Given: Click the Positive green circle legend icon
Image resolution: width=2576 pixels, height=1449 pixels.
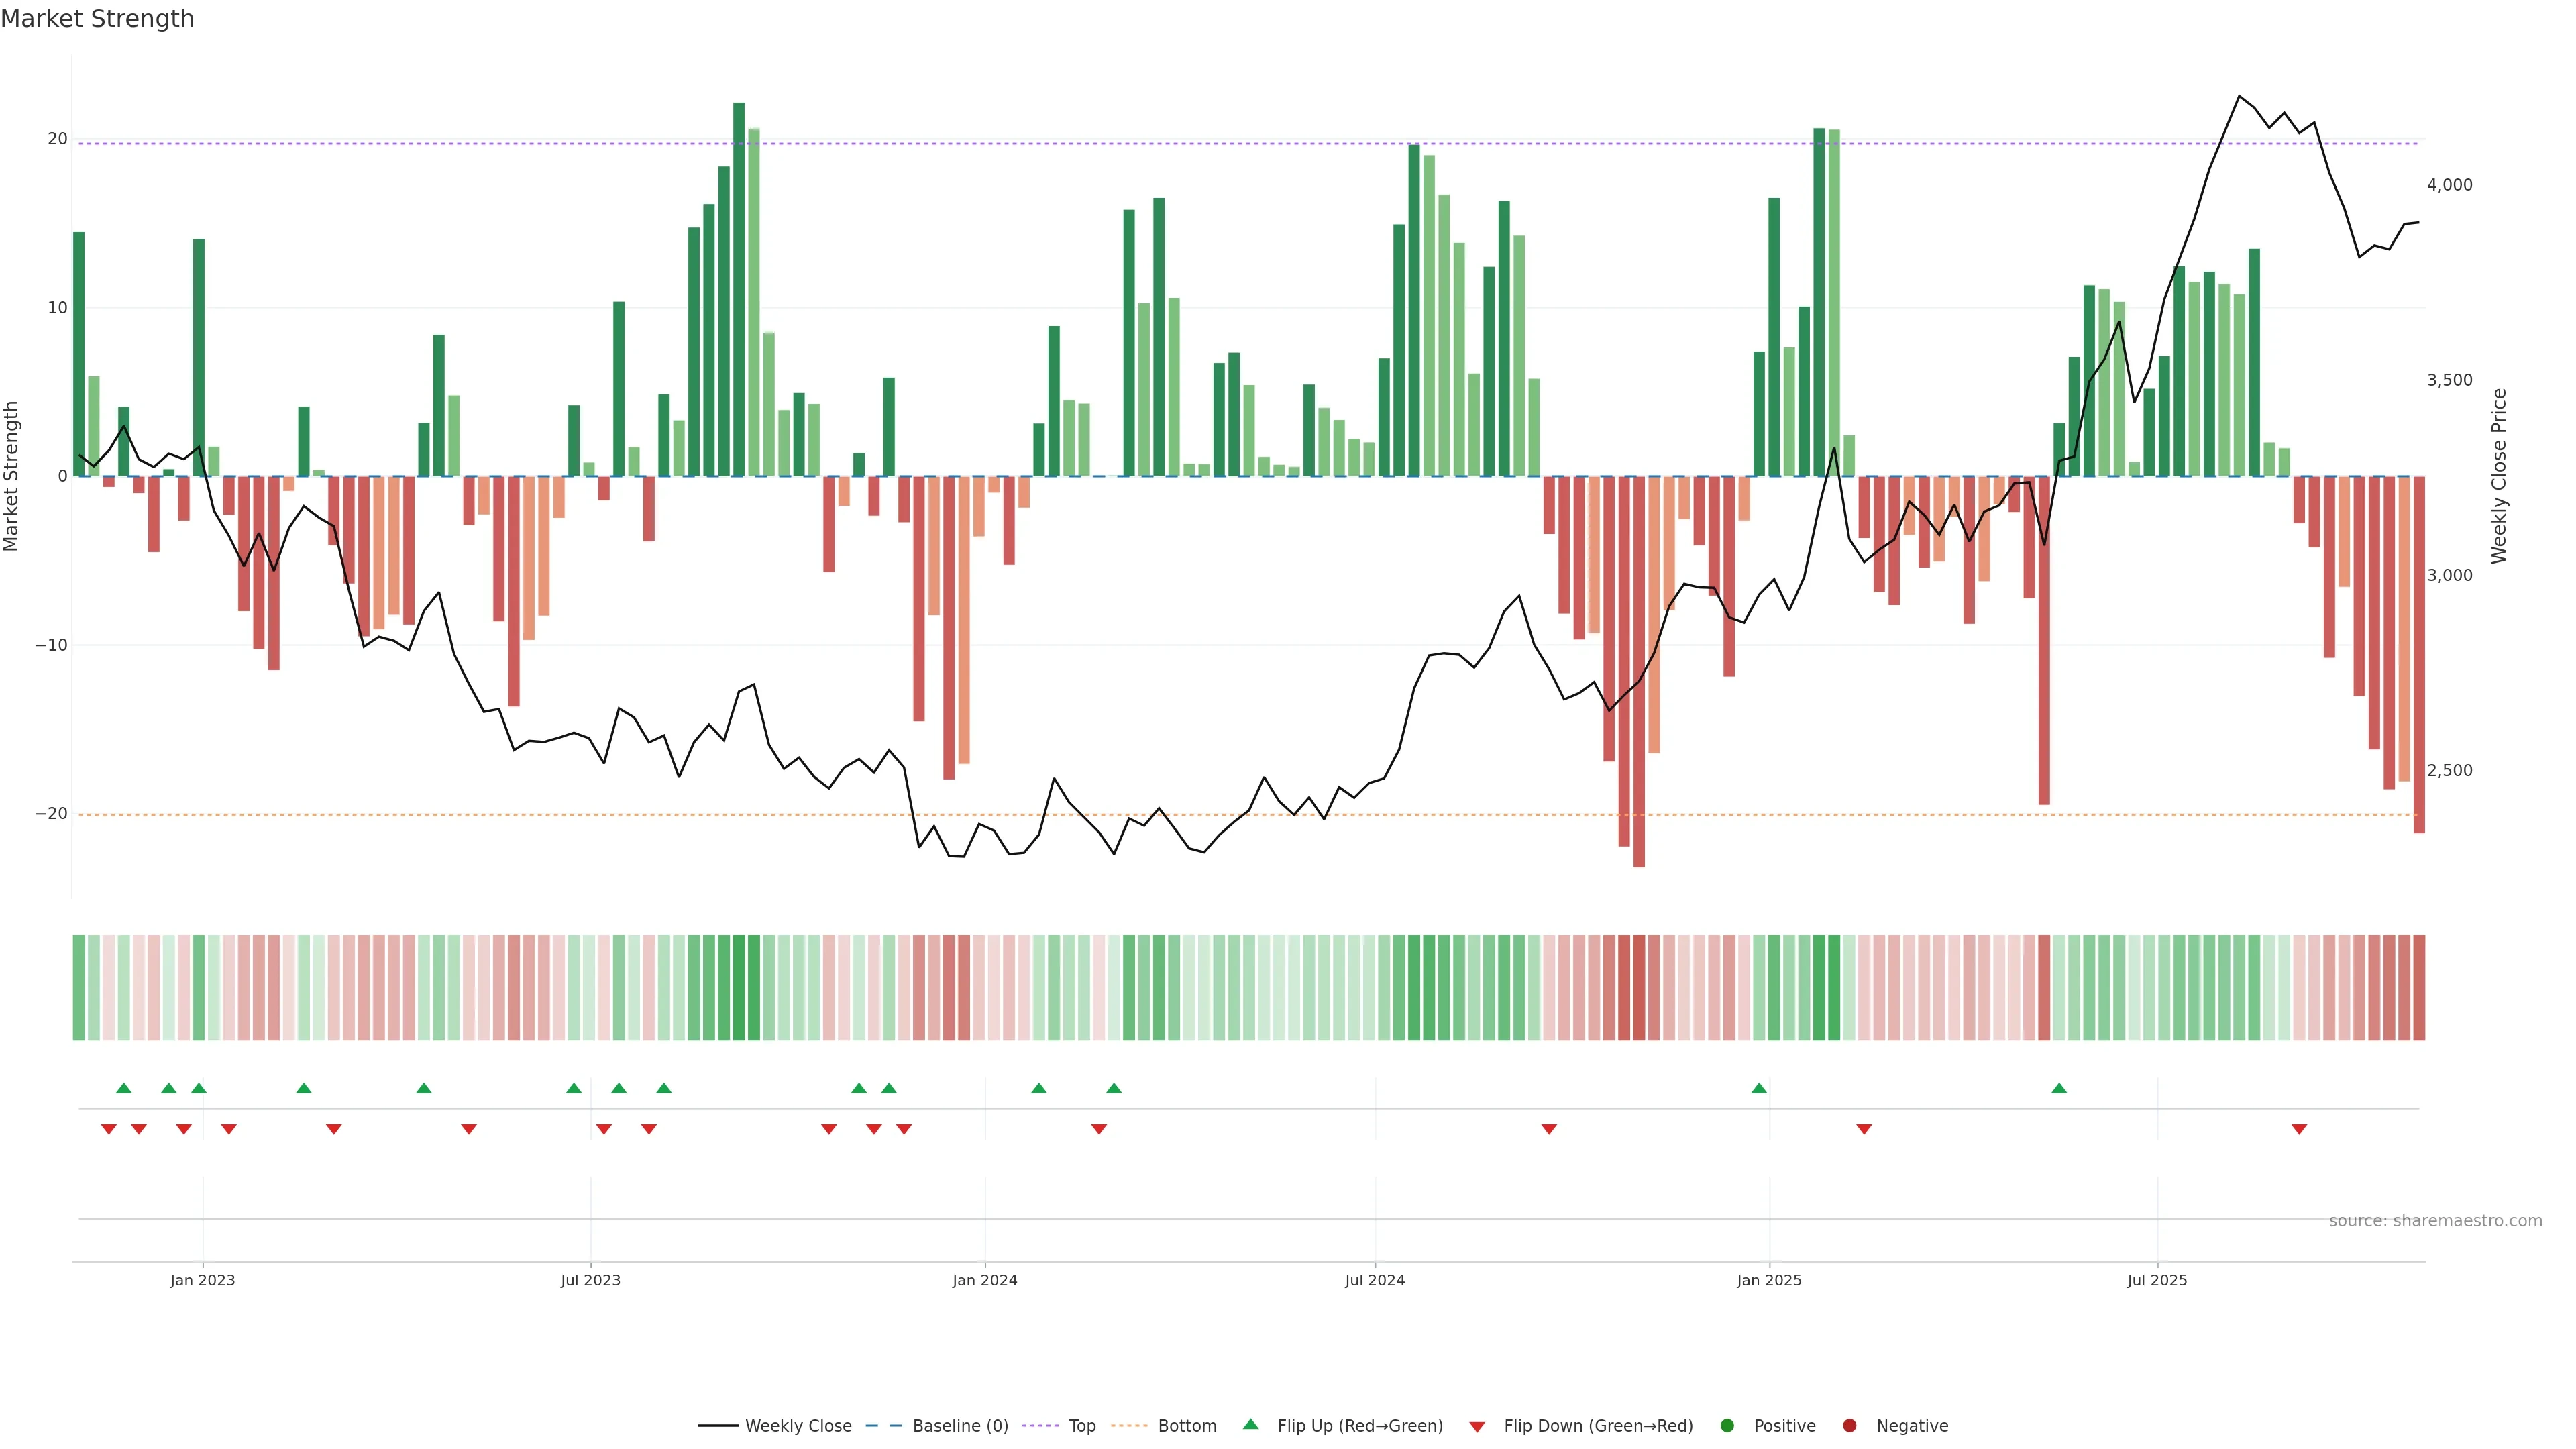Looking at the screenshot, I should tap(1727, 1426).
